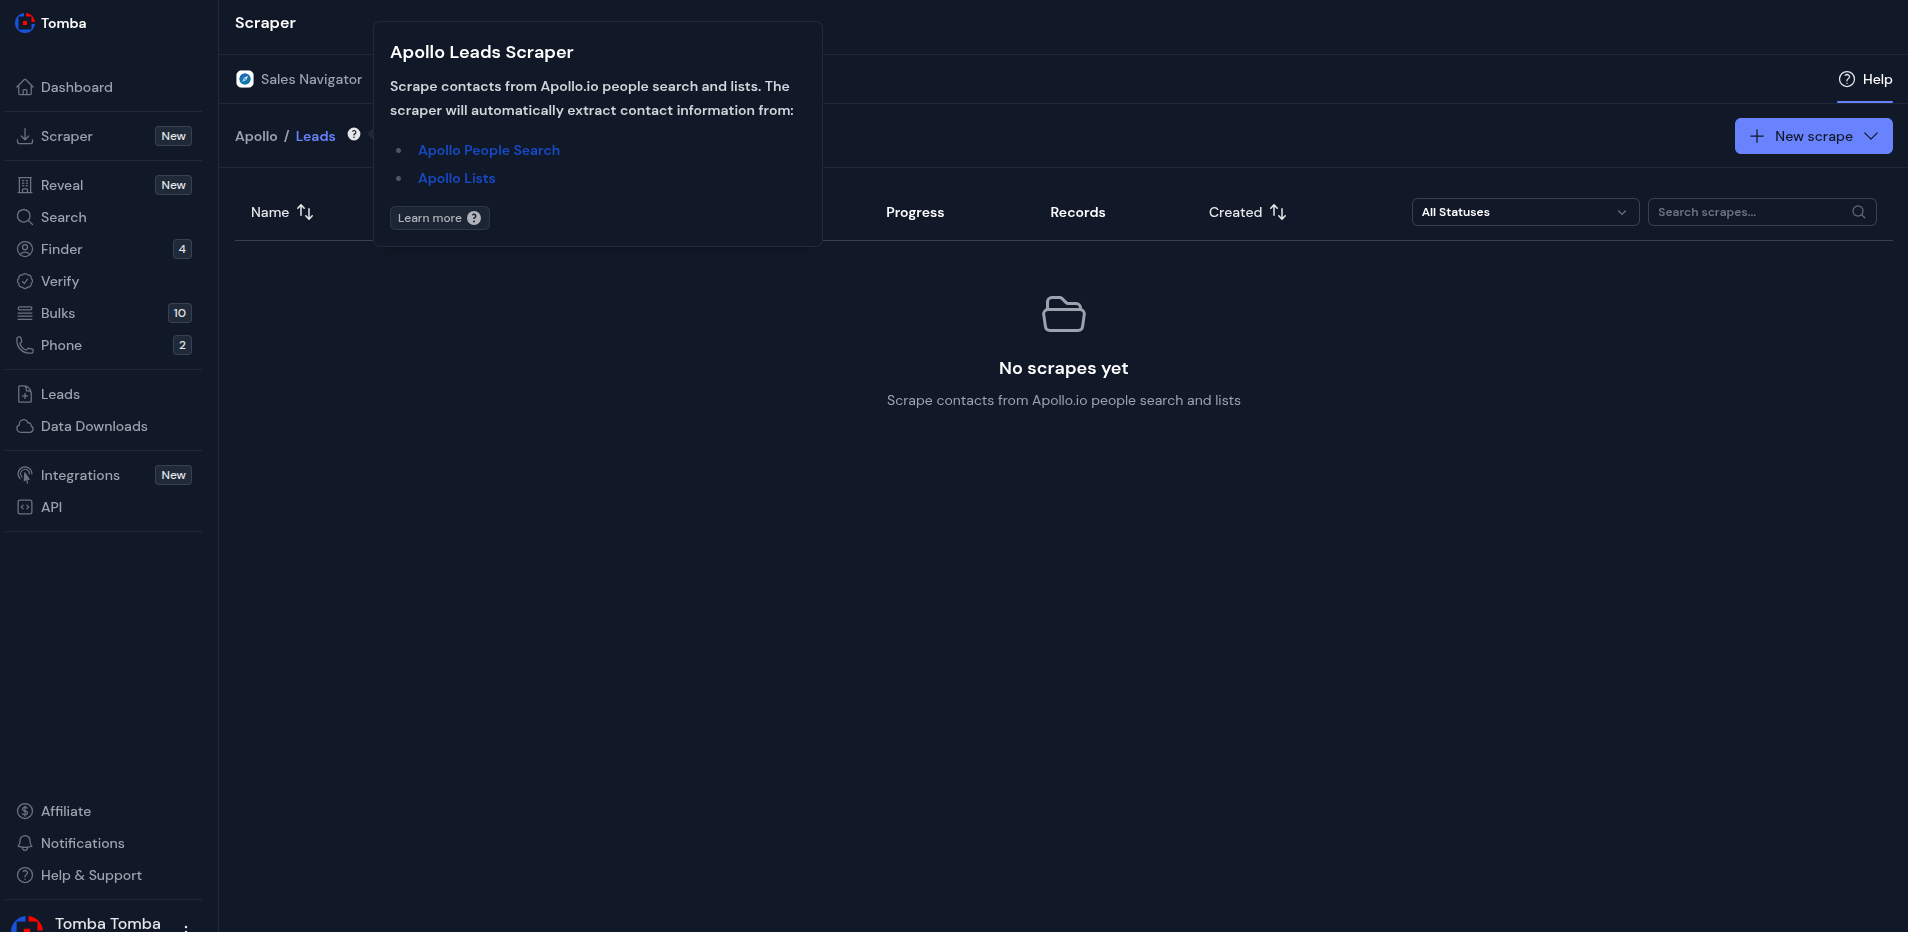
Task: Click the magnifier icon in search scrapes
Action: click(x=1859, y=212)
